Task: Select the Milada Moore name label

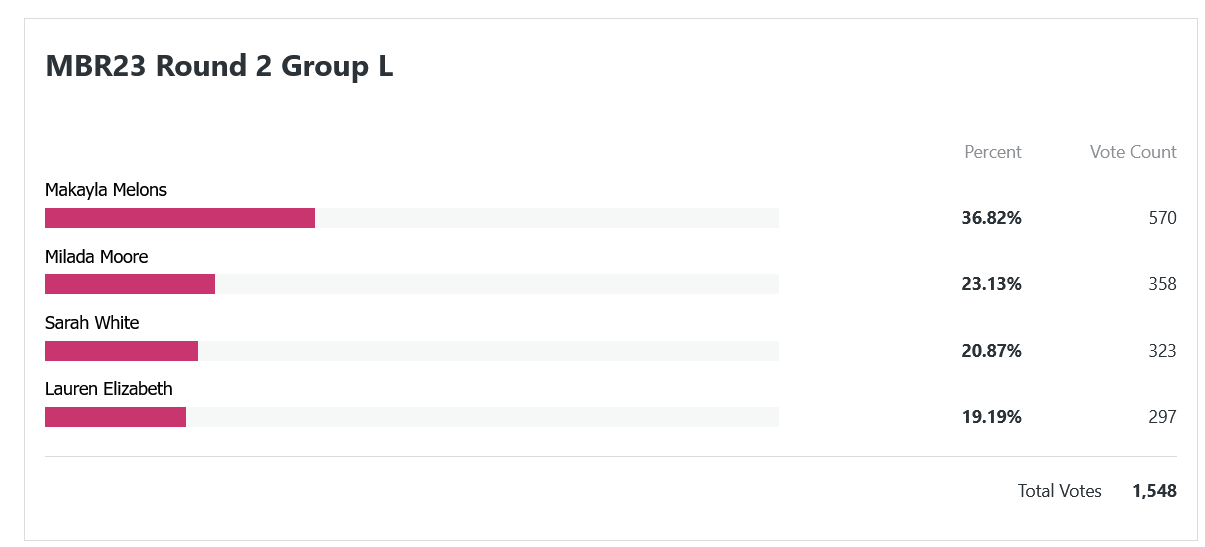Action: (96, 257)
